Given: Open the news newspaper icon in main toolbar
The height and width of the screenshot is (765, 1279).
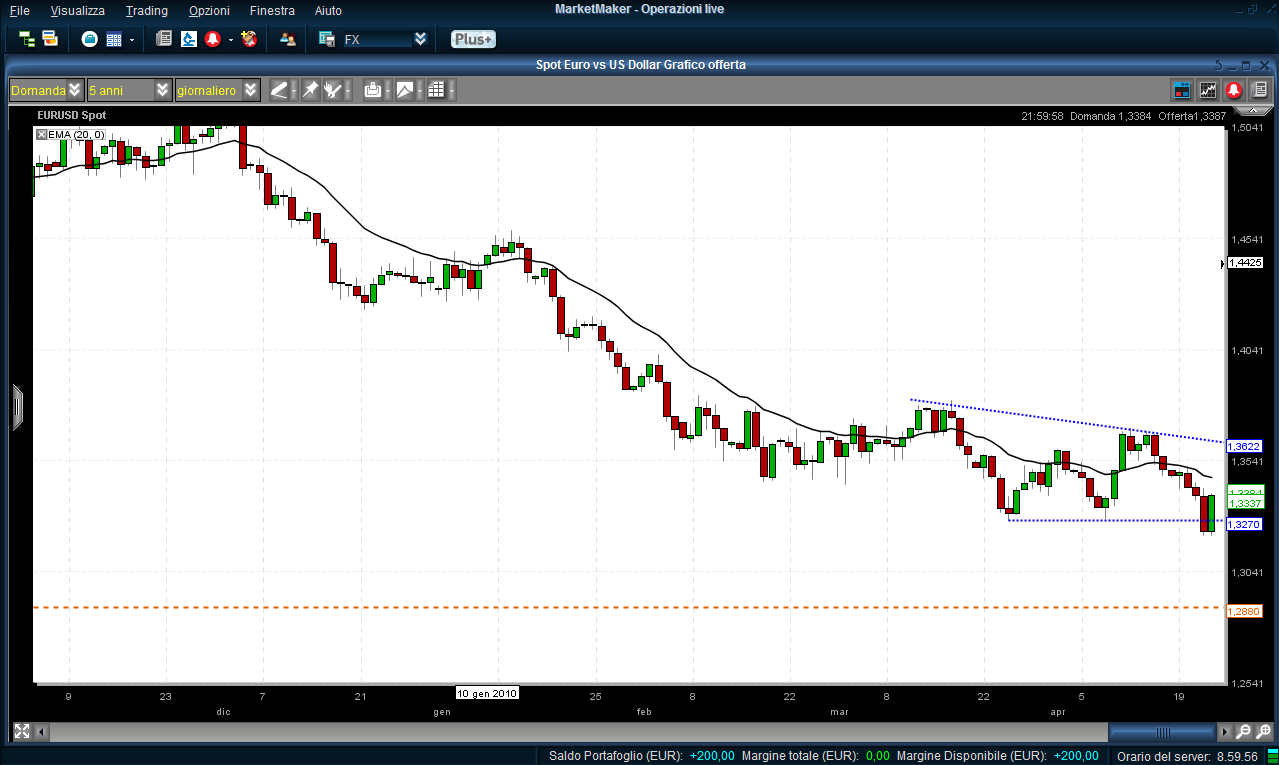Looking at the screenshot, I should click(164, 39).
